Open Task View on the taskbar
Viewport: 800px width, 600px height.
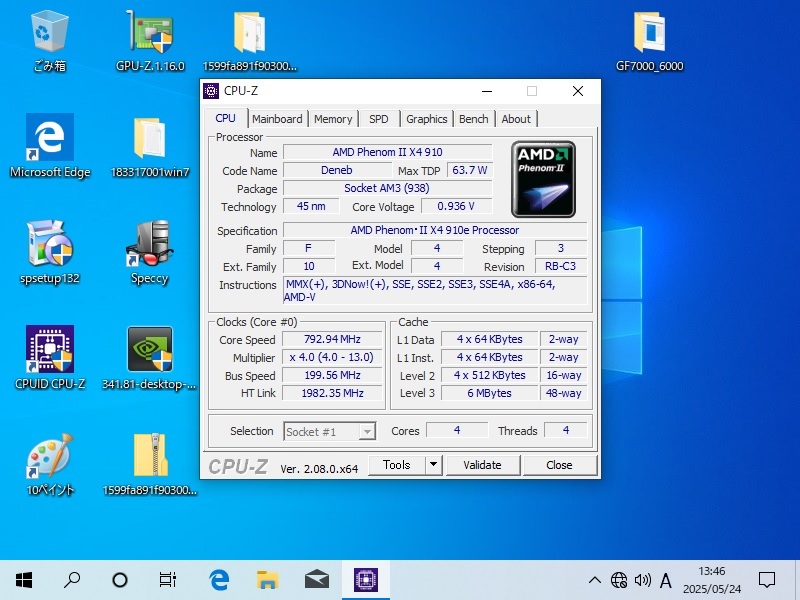point(168,580)
